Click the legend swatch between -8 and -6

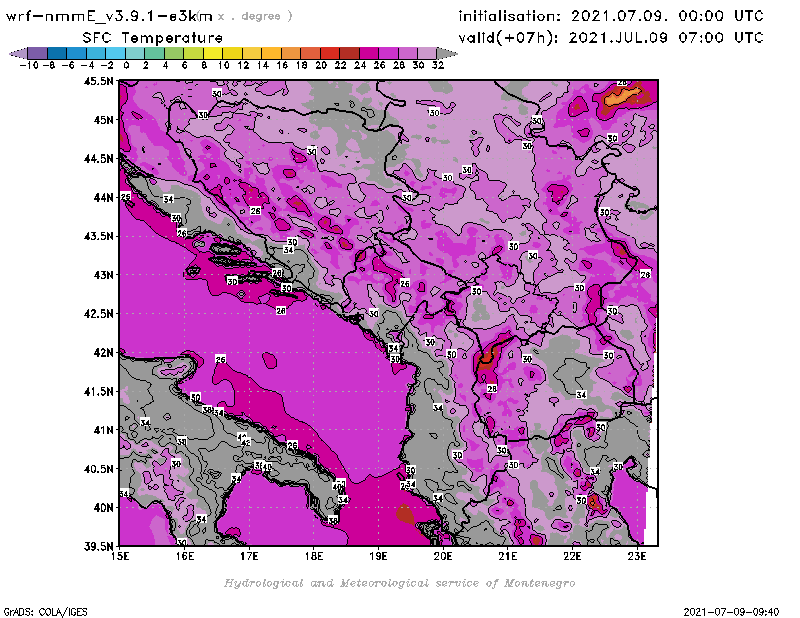pyautogui.click(x=57, y=53)
